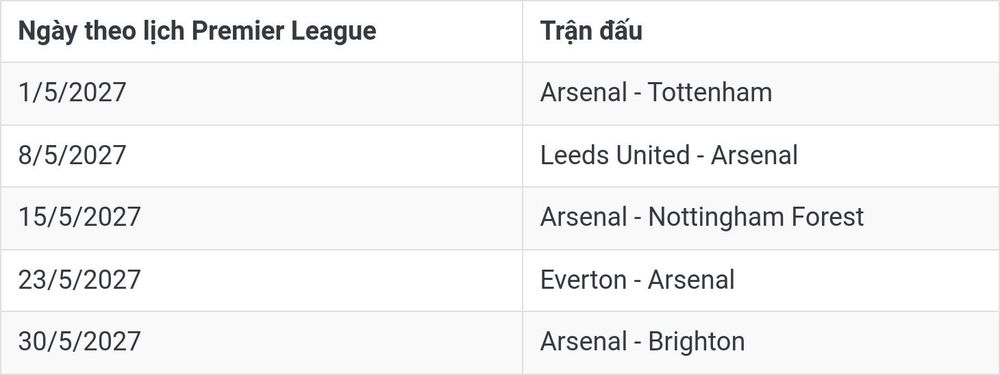Click the Arsenal - Tottenham match cell
Viewport: 1000px width, 375px height.
pos(761,93)
